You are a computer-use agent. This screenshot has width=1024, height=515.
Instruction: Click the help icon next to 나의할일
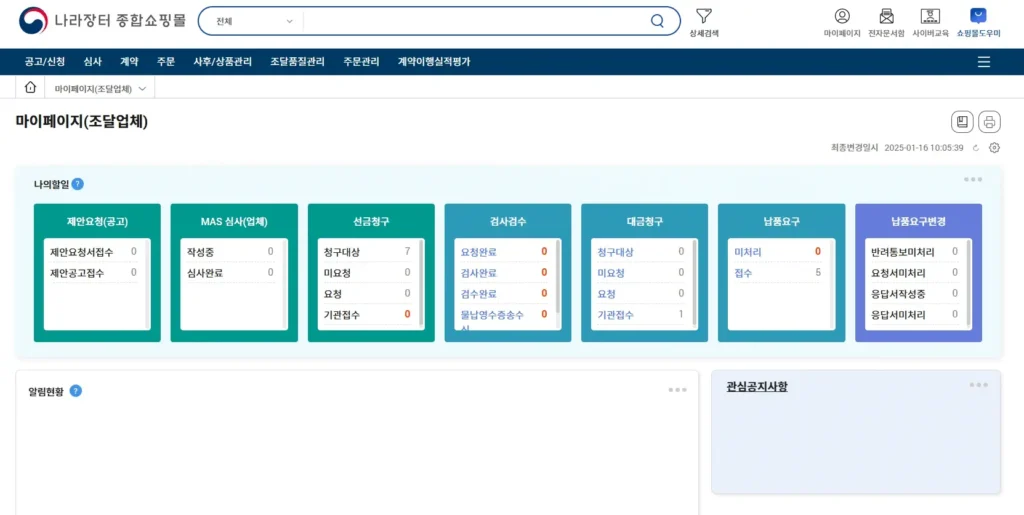click(x=78, y=184)
